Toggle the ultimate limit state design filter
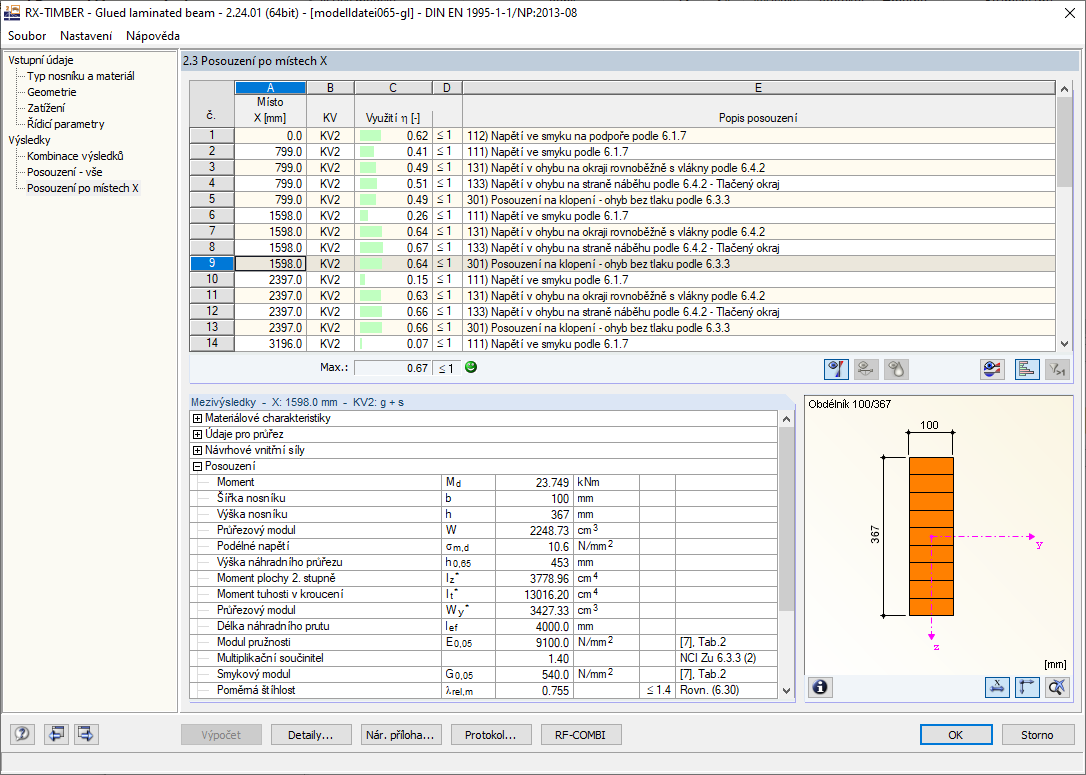The height and width of the screenshot is (775, 1086). pos(836,369)
